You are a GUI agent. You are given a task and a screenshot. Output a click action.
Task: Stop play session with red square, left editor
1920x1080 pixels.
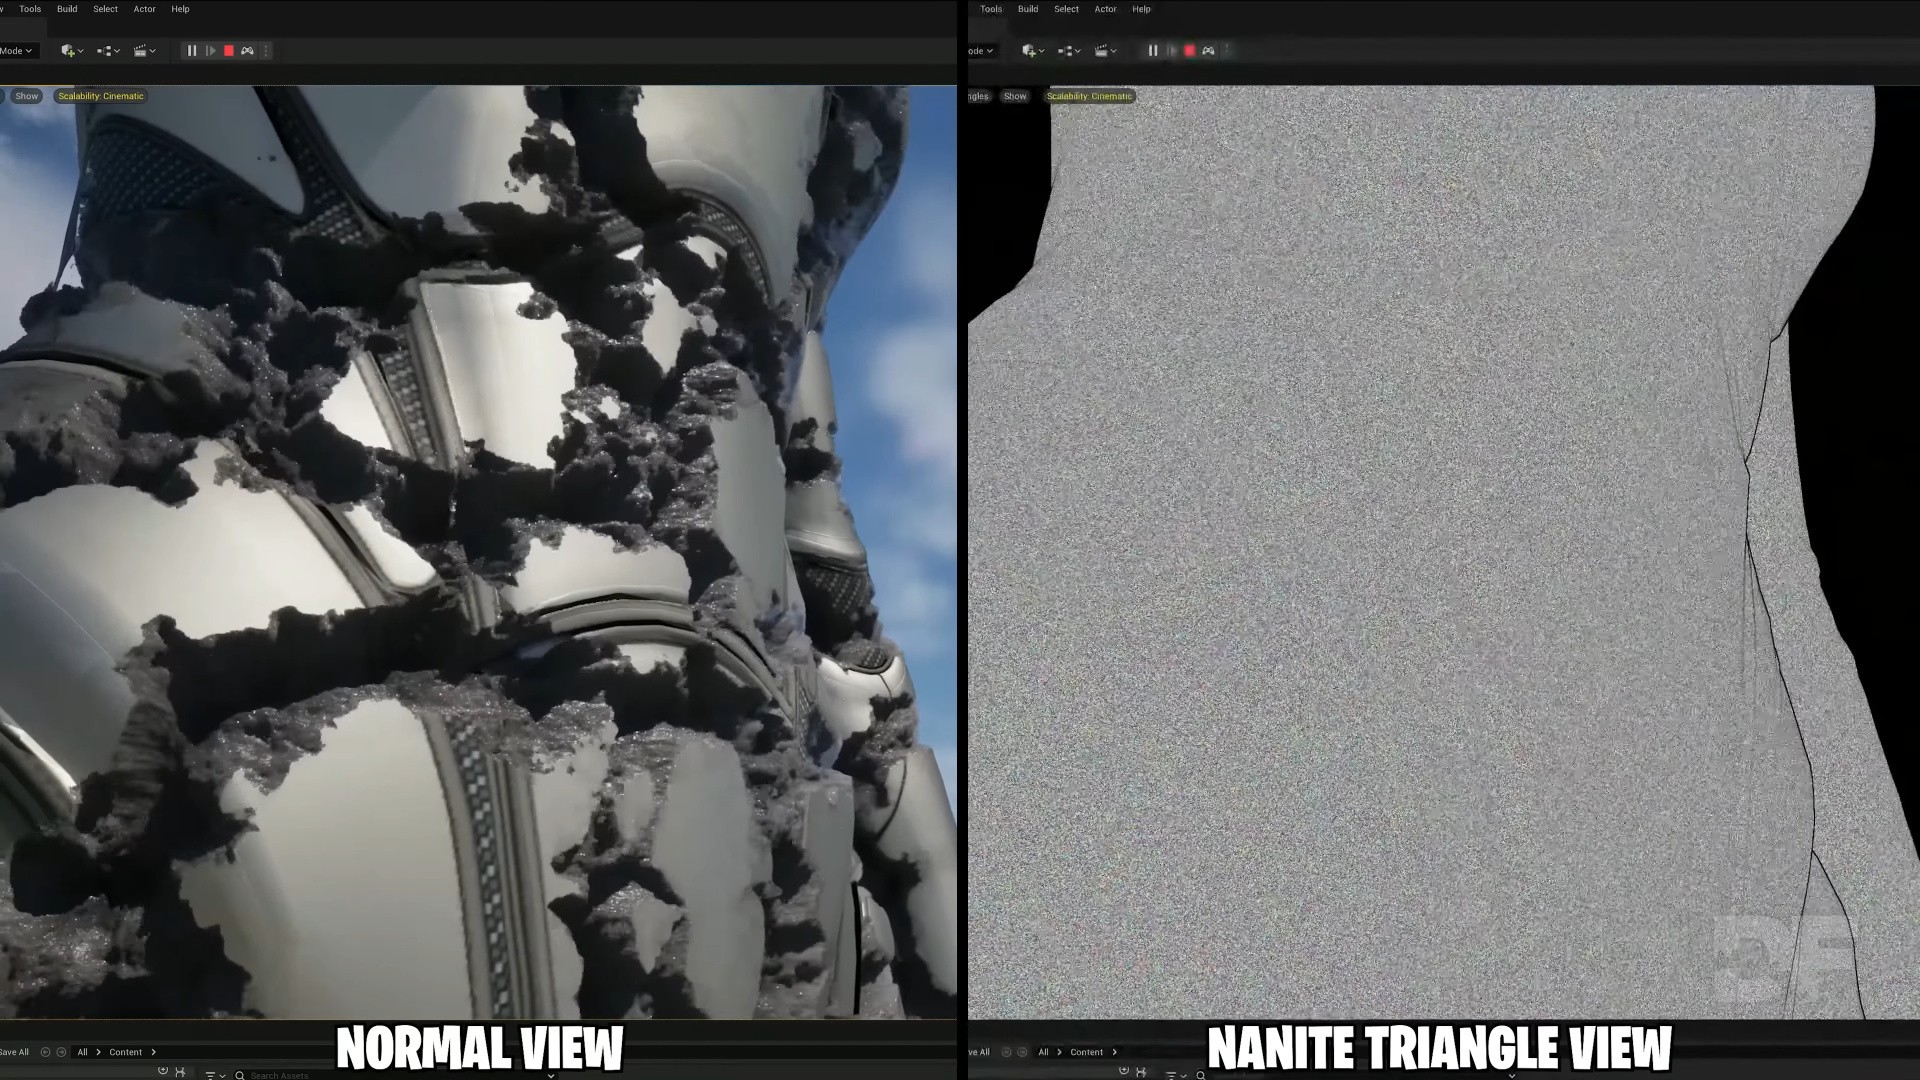tap(229, 51)
